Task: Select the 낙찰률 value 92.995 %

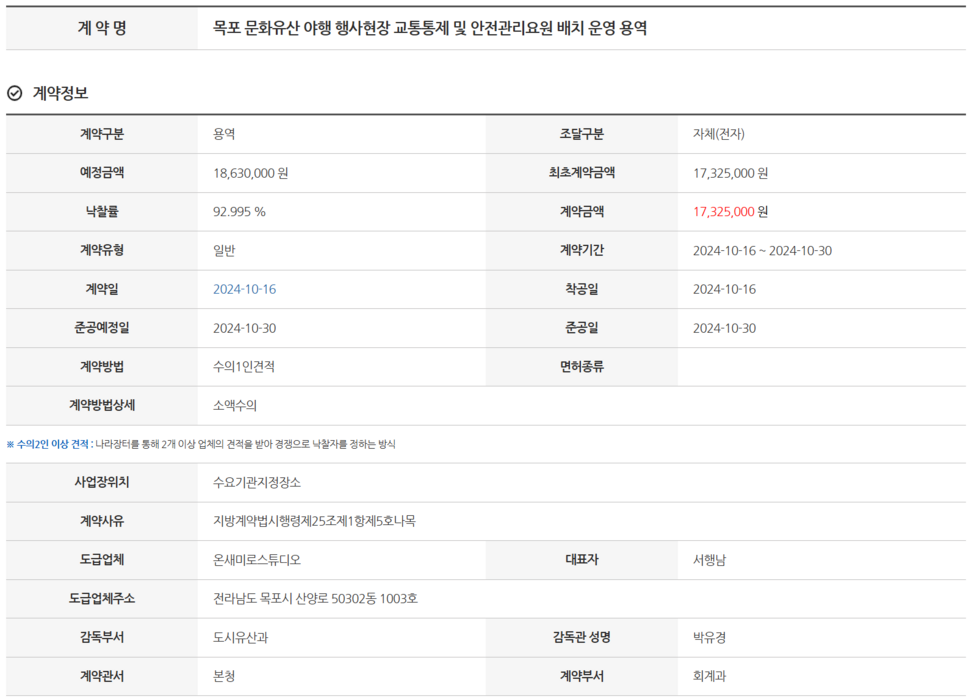Action: pos(239,211)
